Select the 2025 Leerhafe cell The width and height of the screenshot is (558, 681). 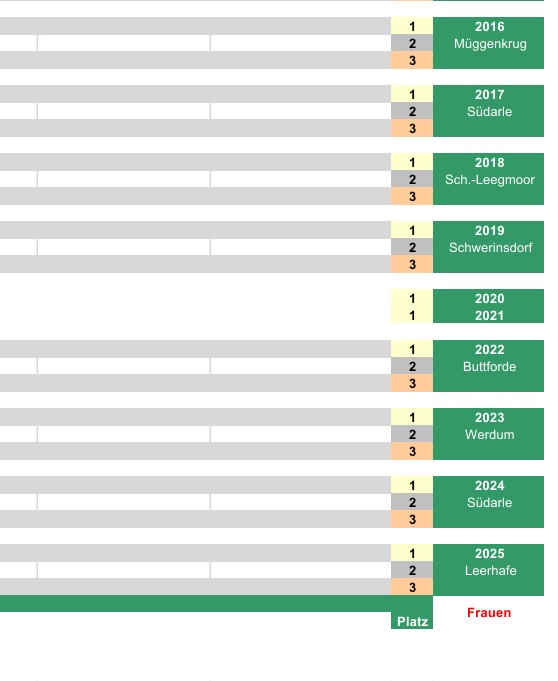(489, 570)
